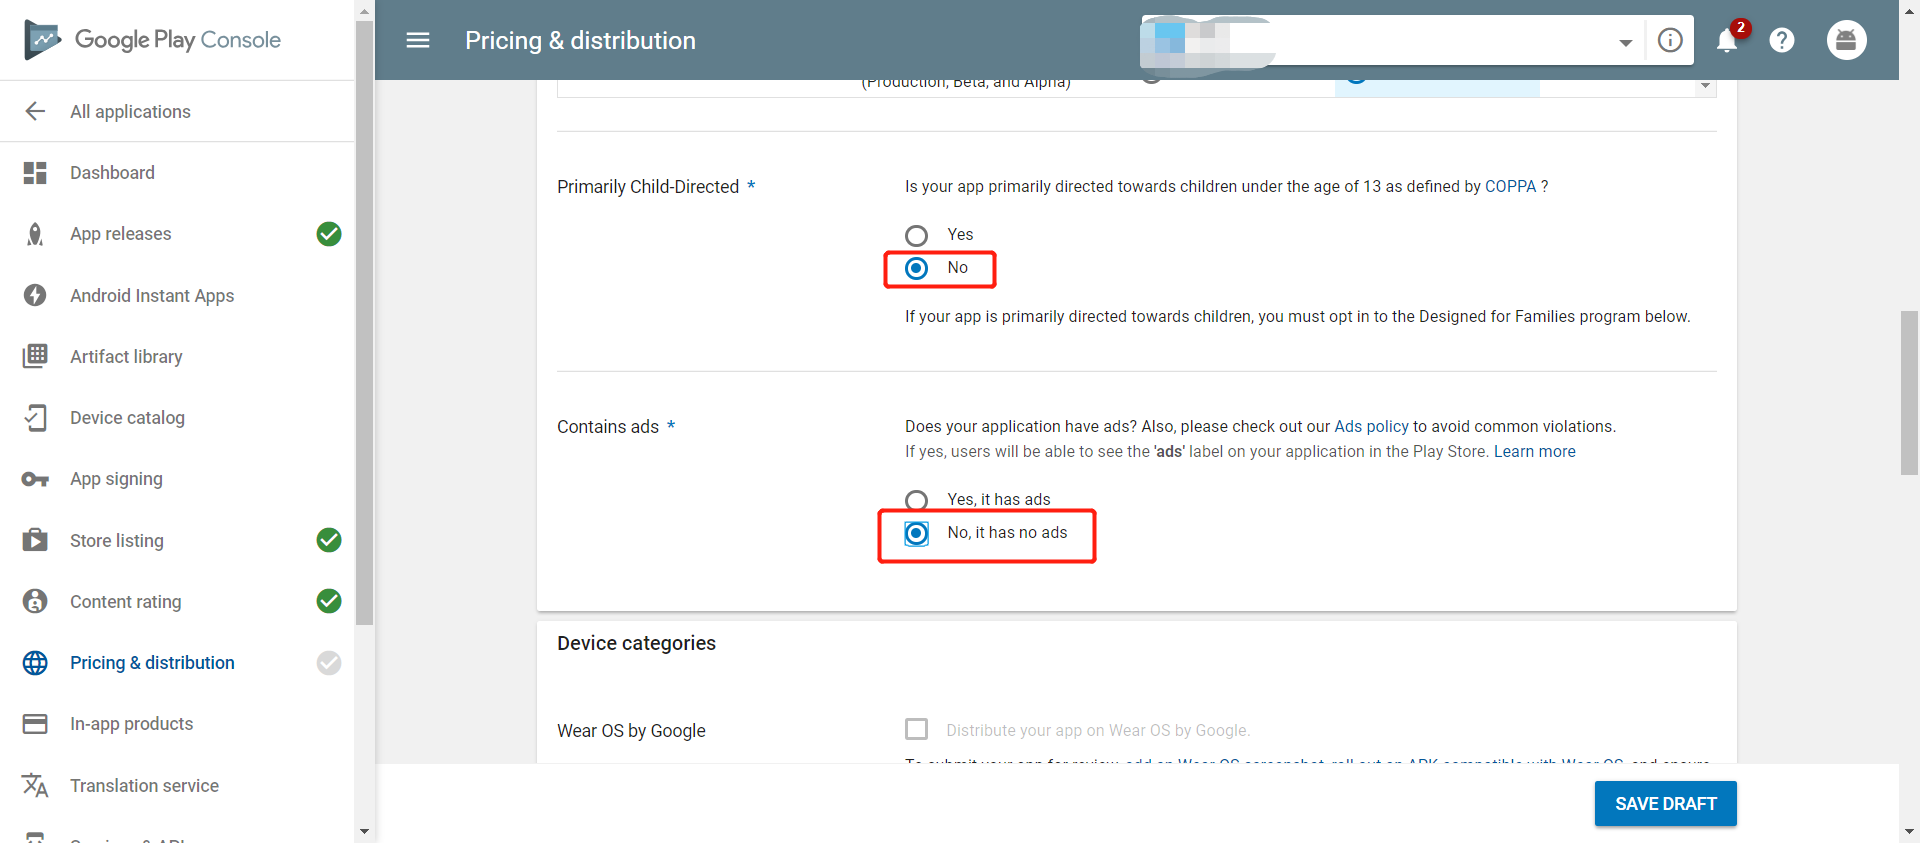Image resolution: width=1920 pixels, height=843 pixels.
Task: Click the Google Play Console logo
Action: point(152,40)
